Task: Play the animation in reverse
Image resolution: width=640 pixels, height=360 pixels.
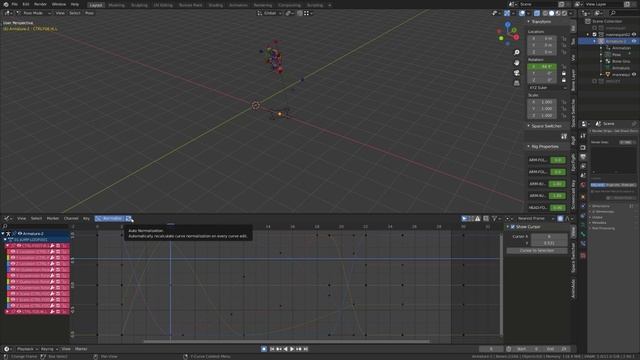Action: [285, 349]
